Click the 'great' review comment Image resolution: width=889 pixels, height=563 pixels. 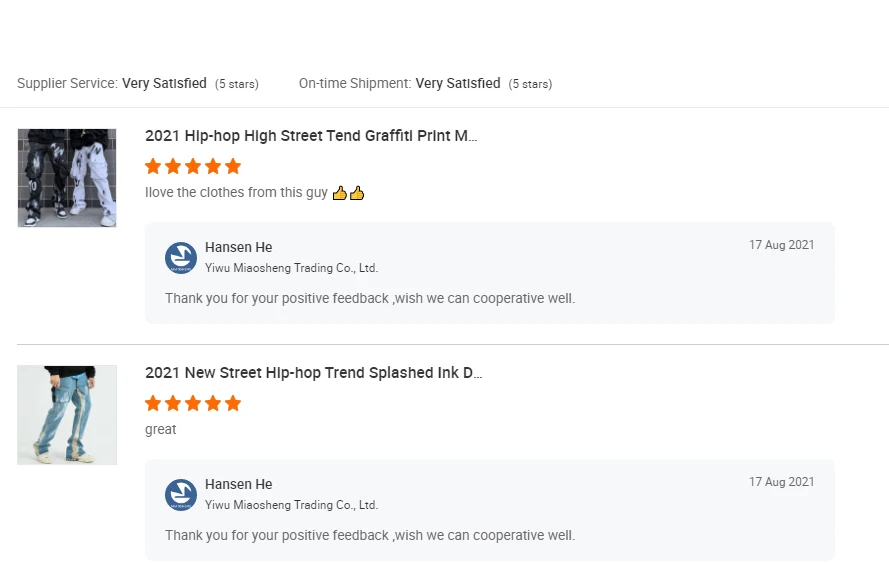(160, 429)
